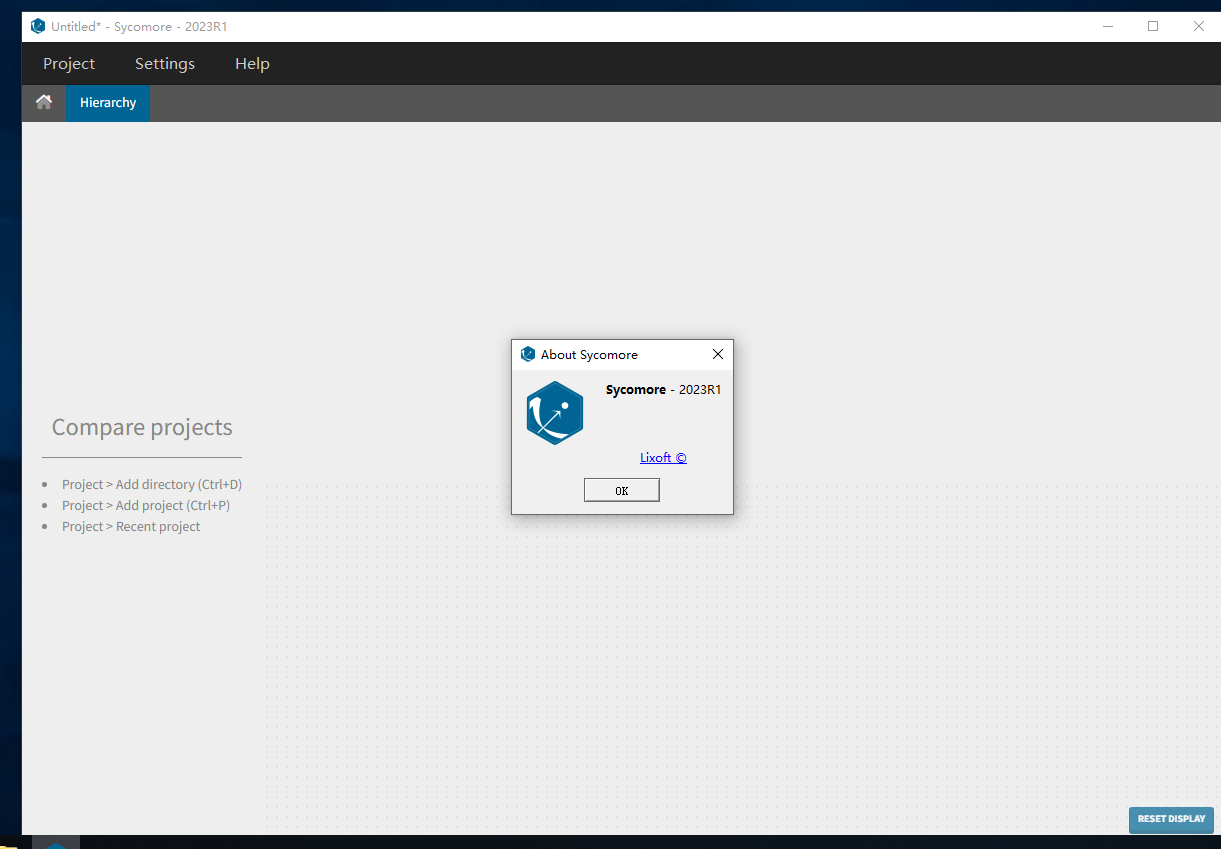The height and width of the screenshot is (849, 1221).
Task: Click the 'Project > Recent project' hint
Action: tap(131, 526)
